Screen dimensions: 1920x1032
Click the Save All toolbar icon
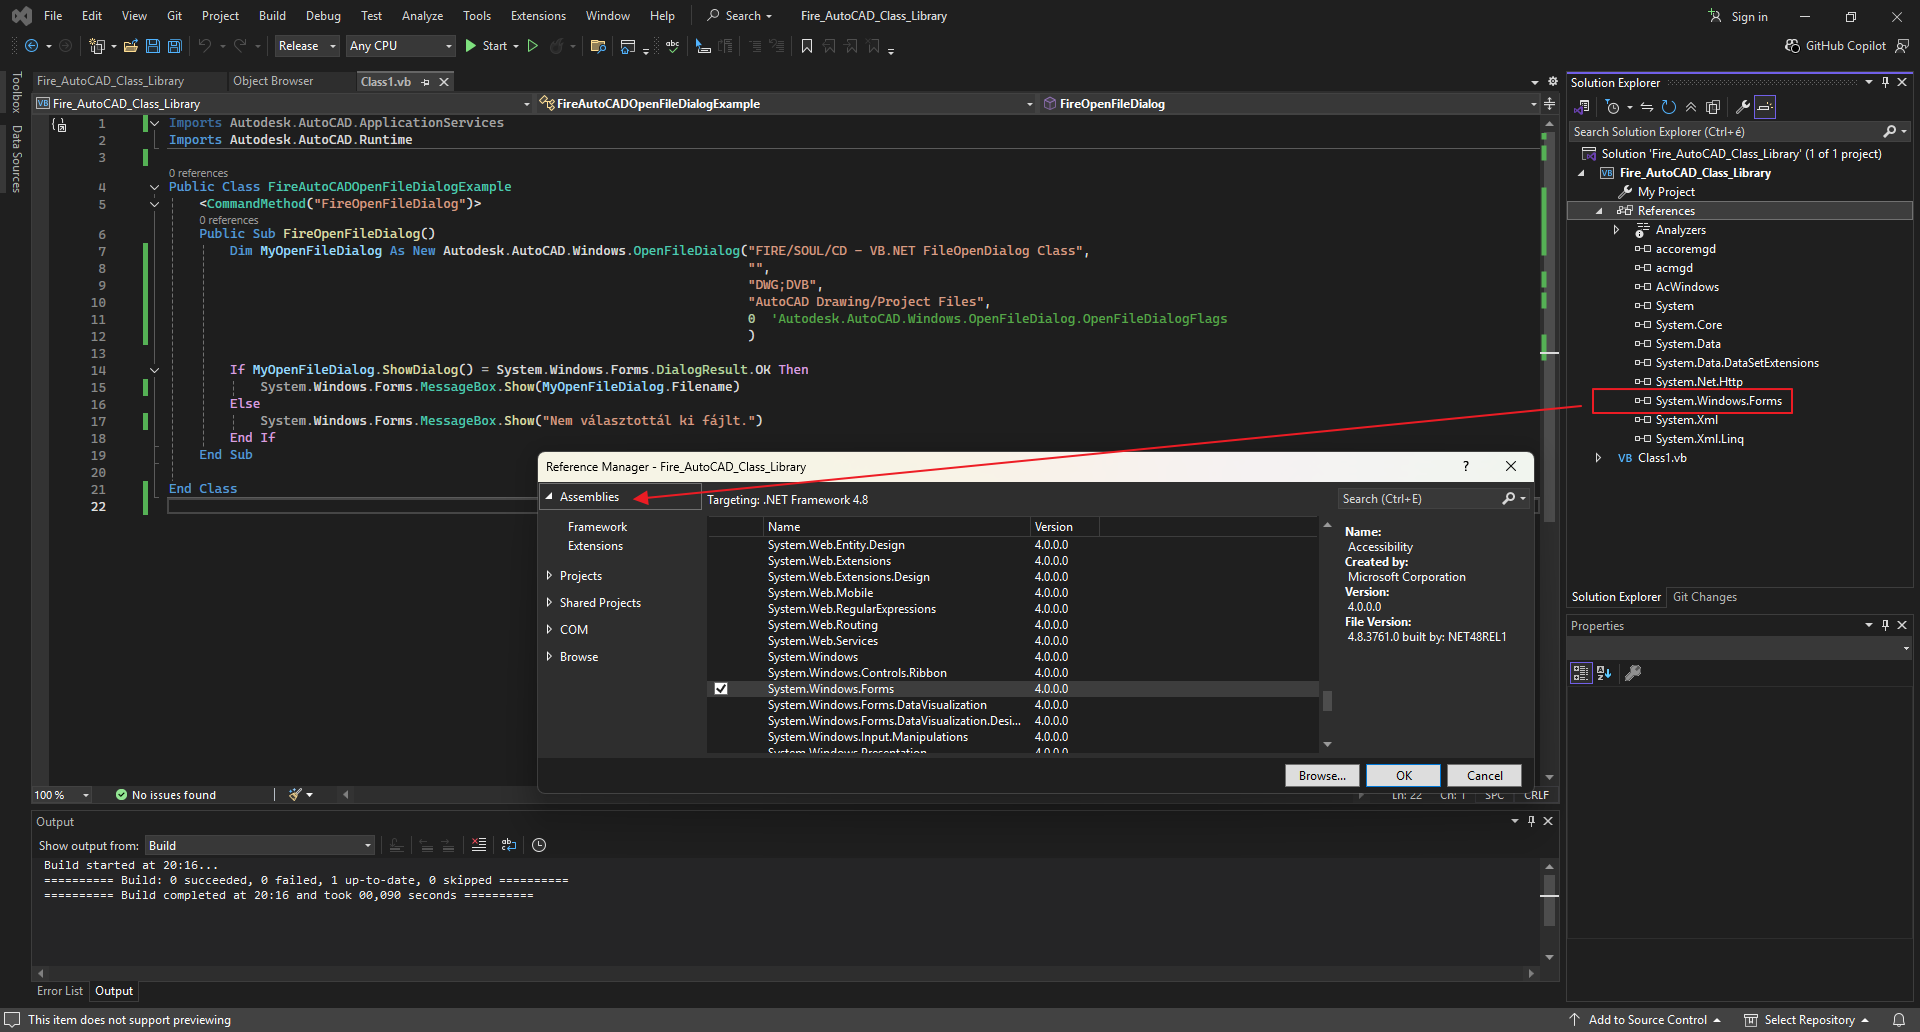click(175, 46)
